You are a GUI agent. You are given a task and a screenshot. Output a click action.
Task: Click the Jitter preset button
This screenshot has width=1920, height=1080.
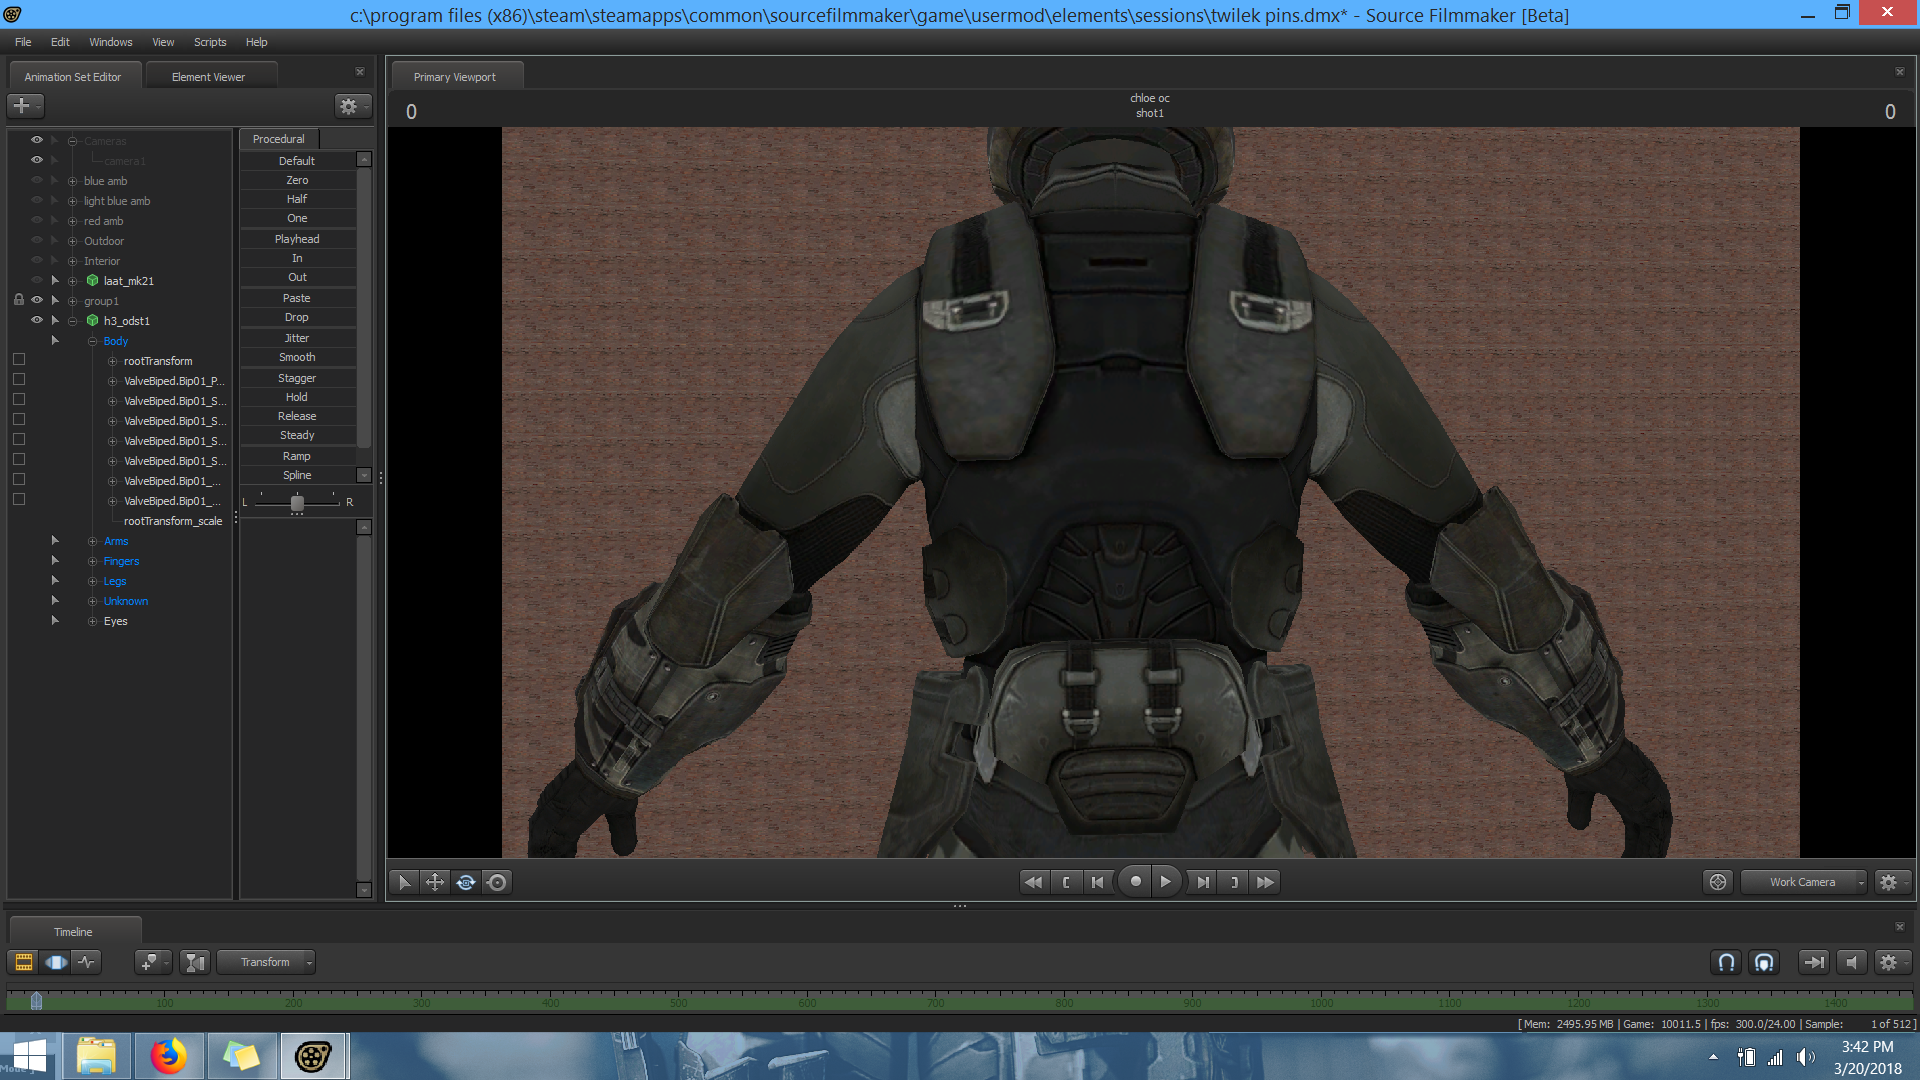click(x=297, y=338)
